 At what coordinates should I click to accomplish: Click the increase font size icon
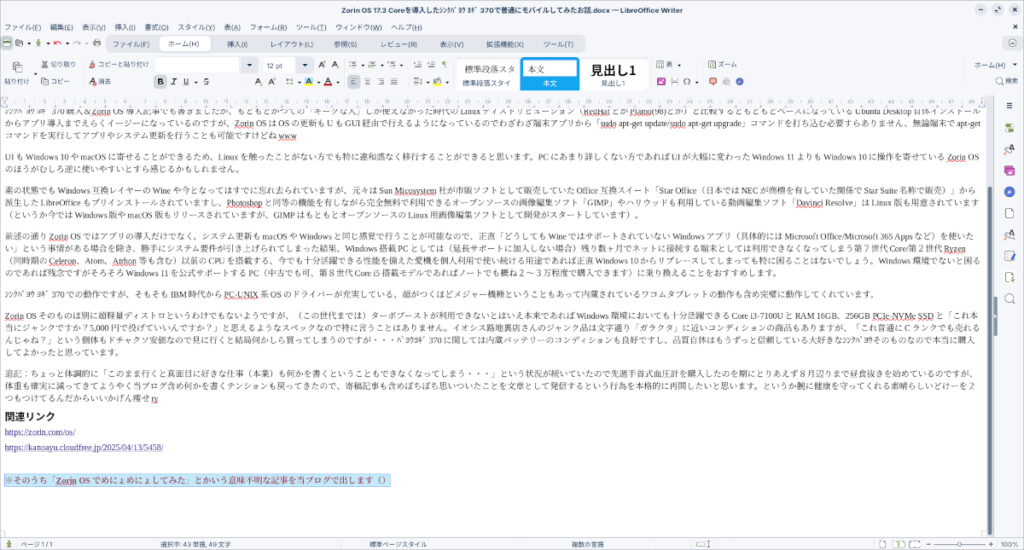tap(322, 65)
